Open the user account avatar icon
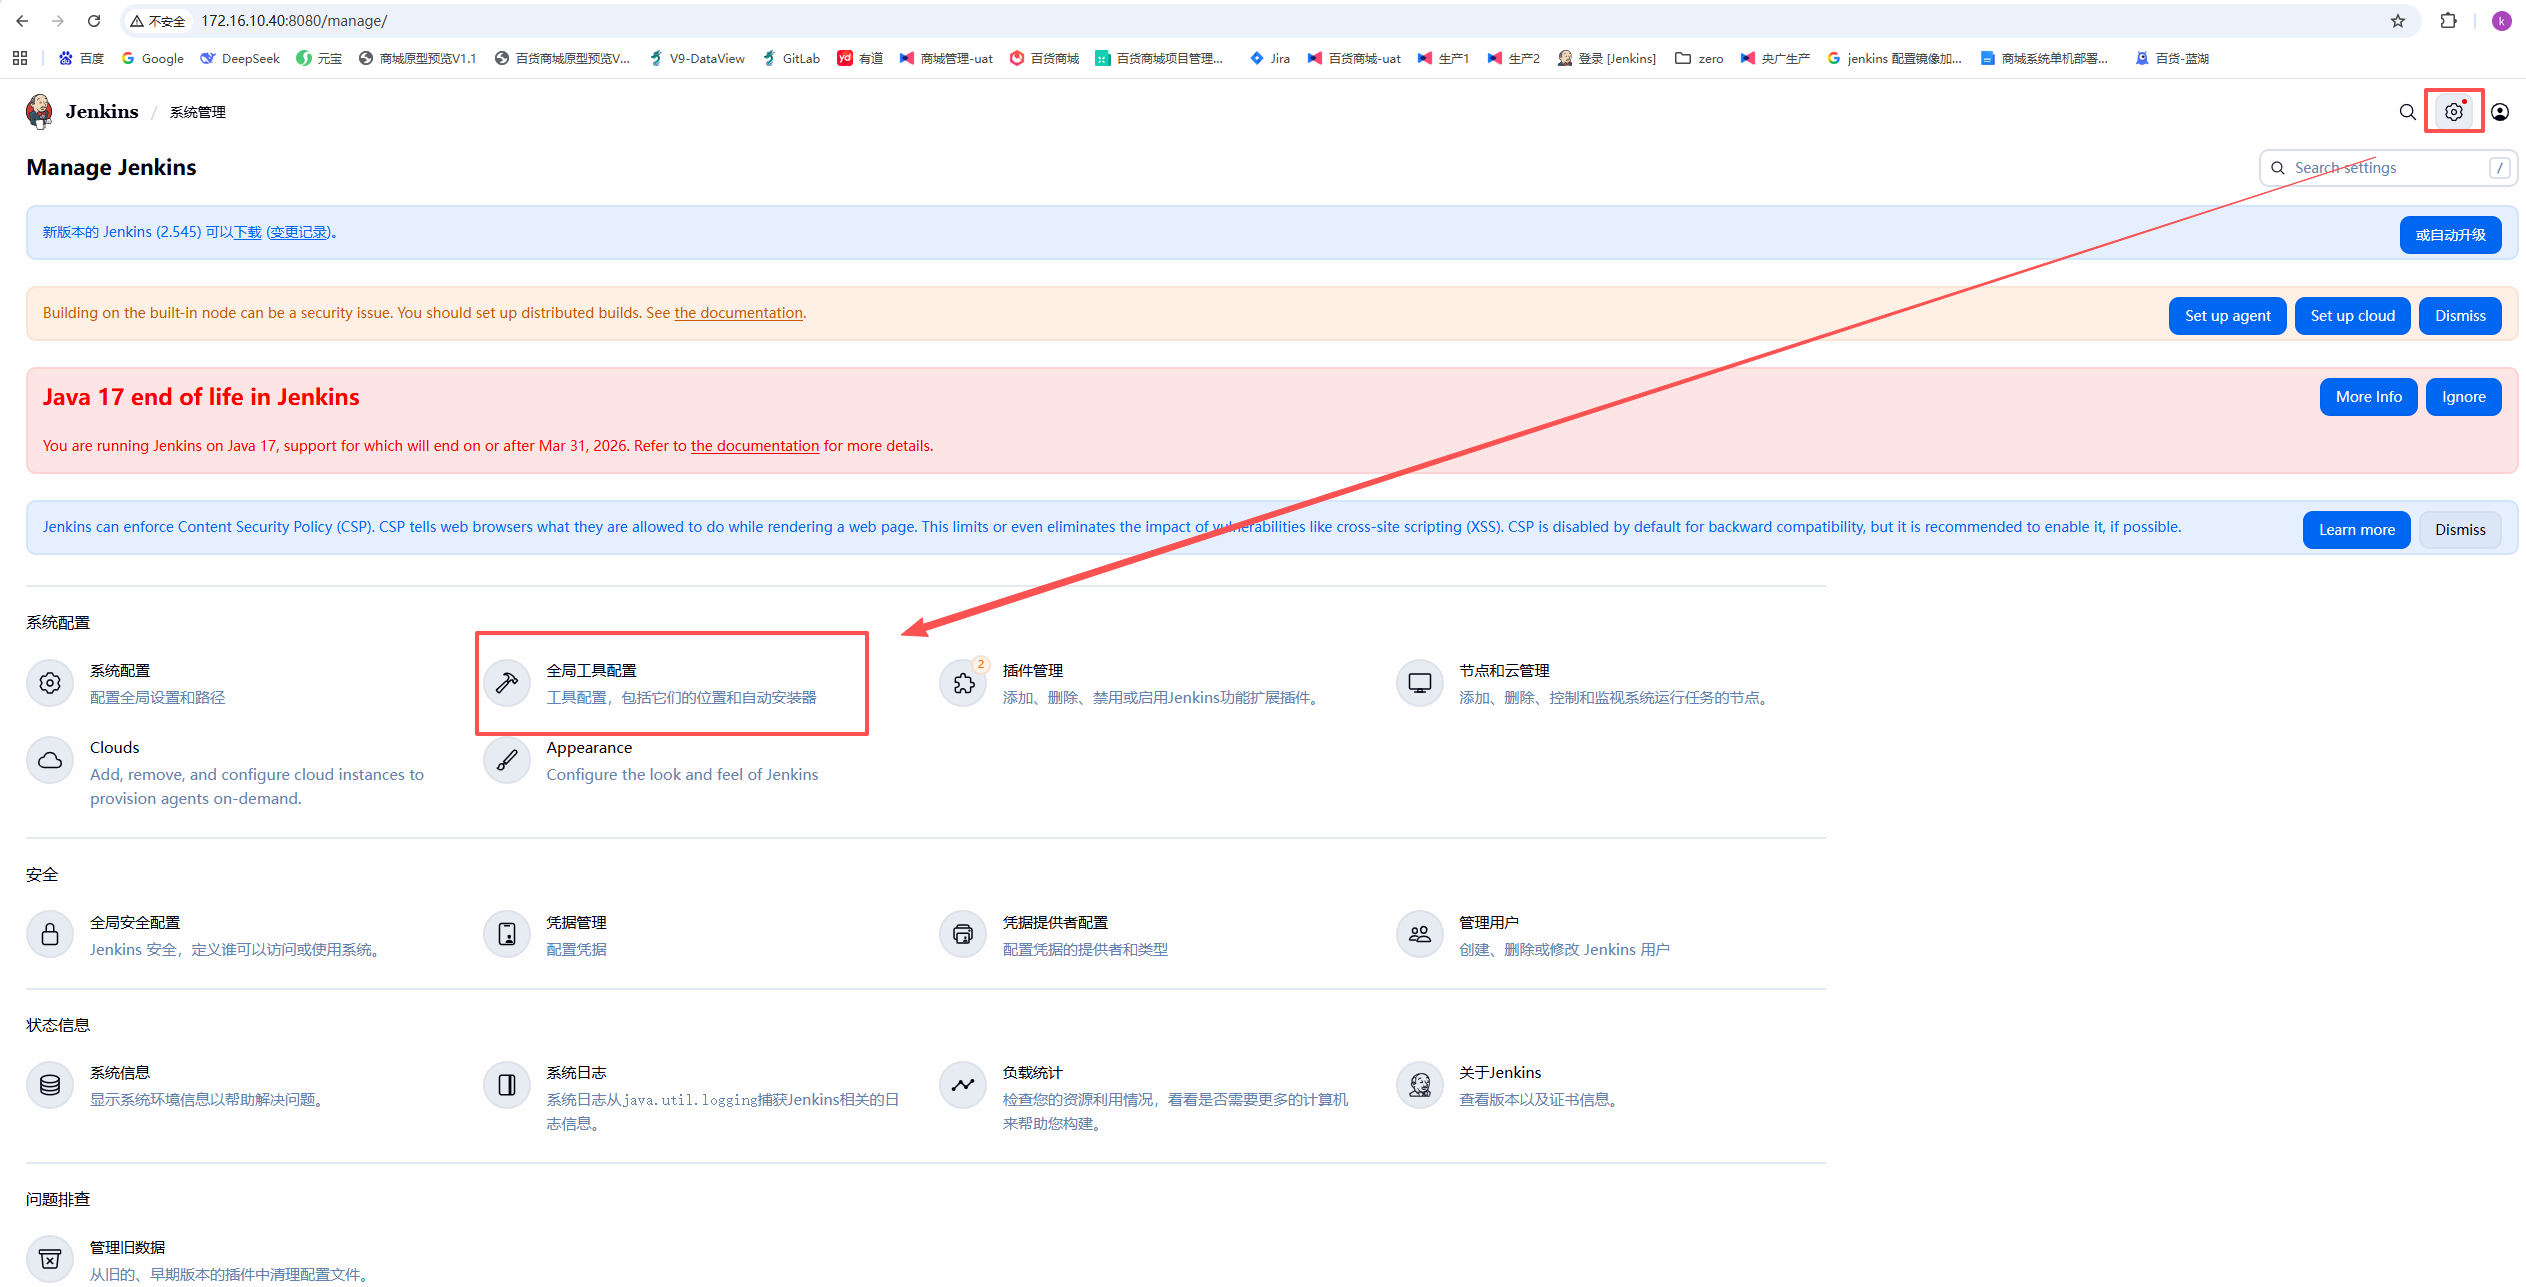The image size is (2526, 1287). 2499,112
